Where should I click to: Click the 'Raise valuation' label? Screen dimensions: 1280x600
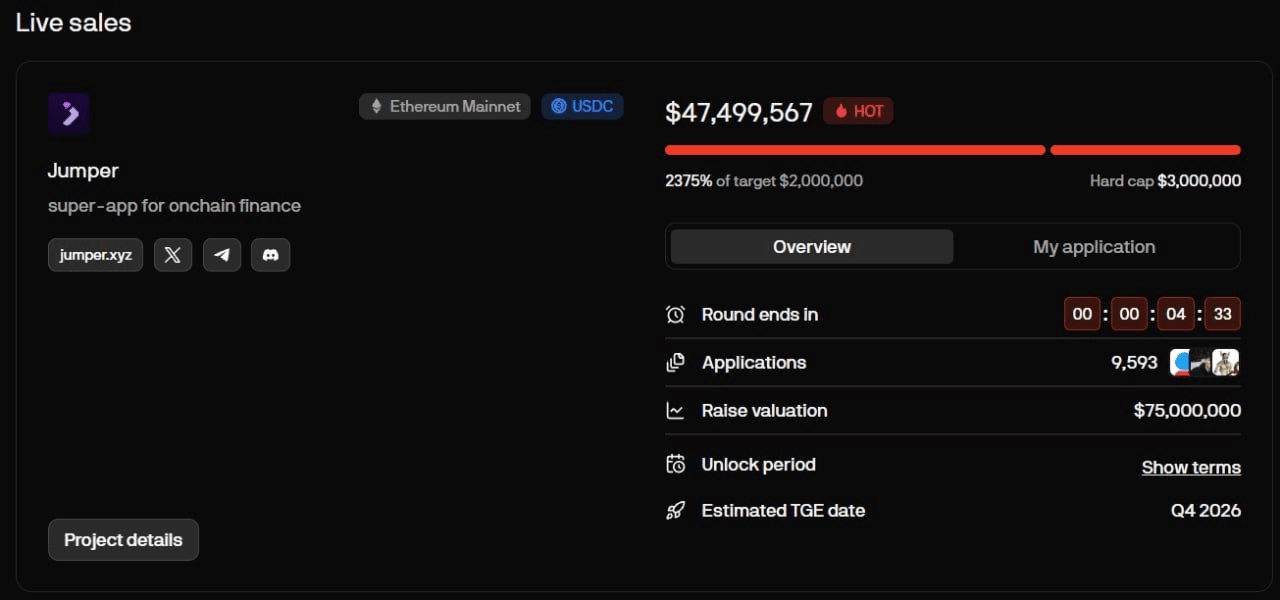point(765,410)
